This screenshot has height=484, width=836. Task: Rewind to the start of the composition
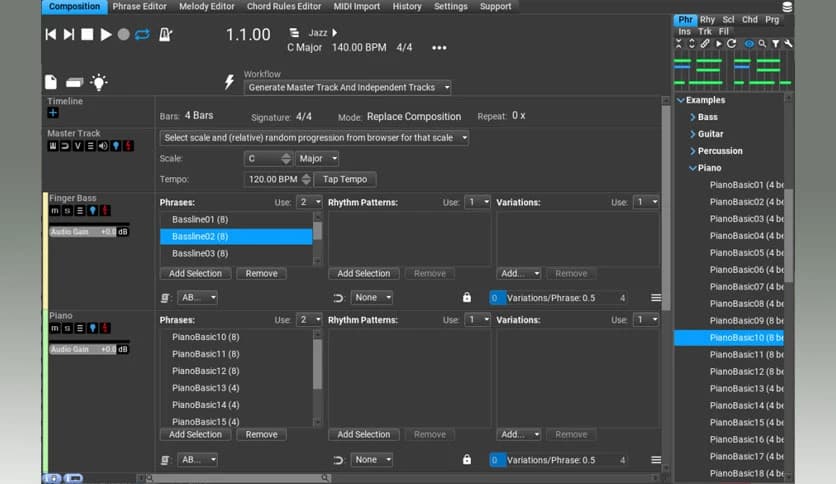pos(51,35)
